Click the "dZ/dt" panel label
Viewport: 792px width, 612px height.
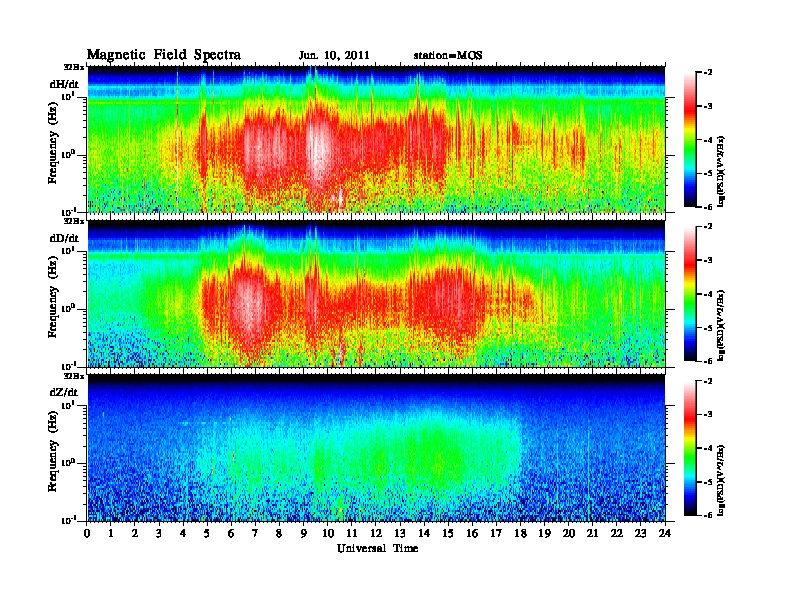coord(64,392)
